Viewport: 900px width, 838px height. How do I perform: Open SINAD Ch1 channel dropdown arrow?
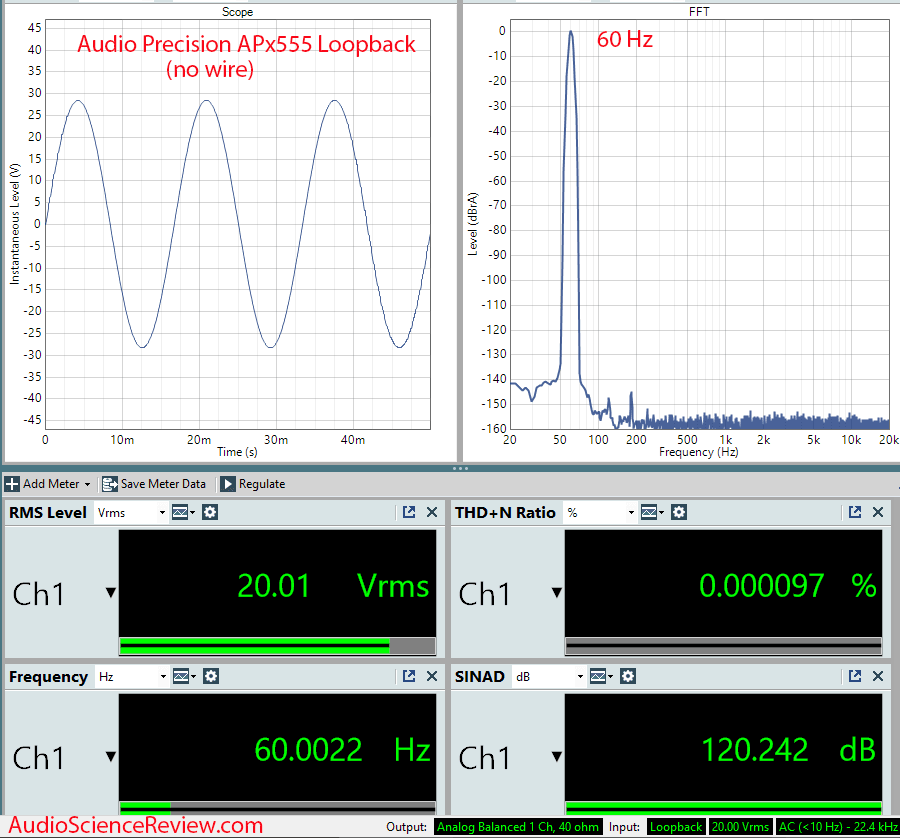(x=556, y=756)
